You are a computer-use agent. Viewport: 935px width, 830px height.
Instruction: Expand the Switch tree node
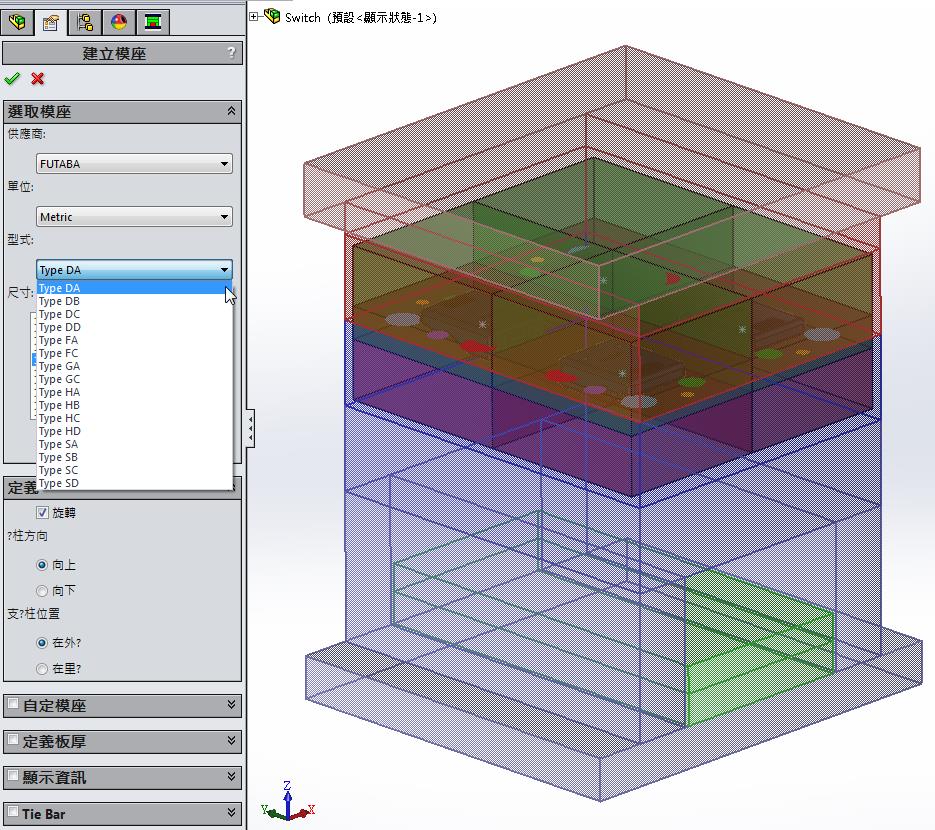point(254,17)
